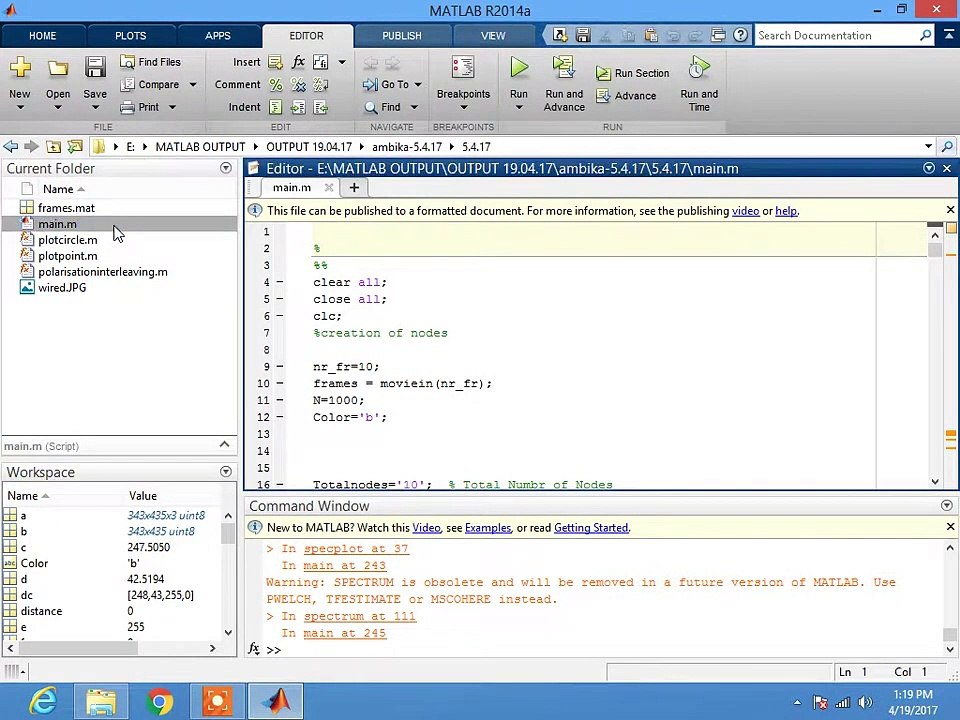Click the Search Documentation field
This screenshot has width=960, height=720.
click(837, 36)
